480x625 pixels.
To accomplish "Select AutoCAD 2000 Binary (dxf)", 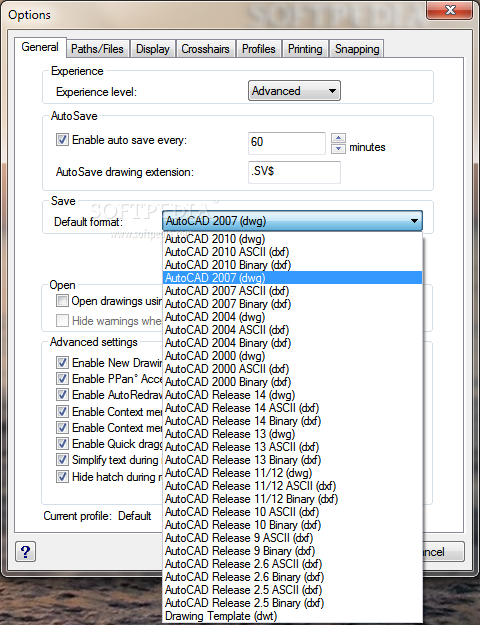I will (293, 382).
